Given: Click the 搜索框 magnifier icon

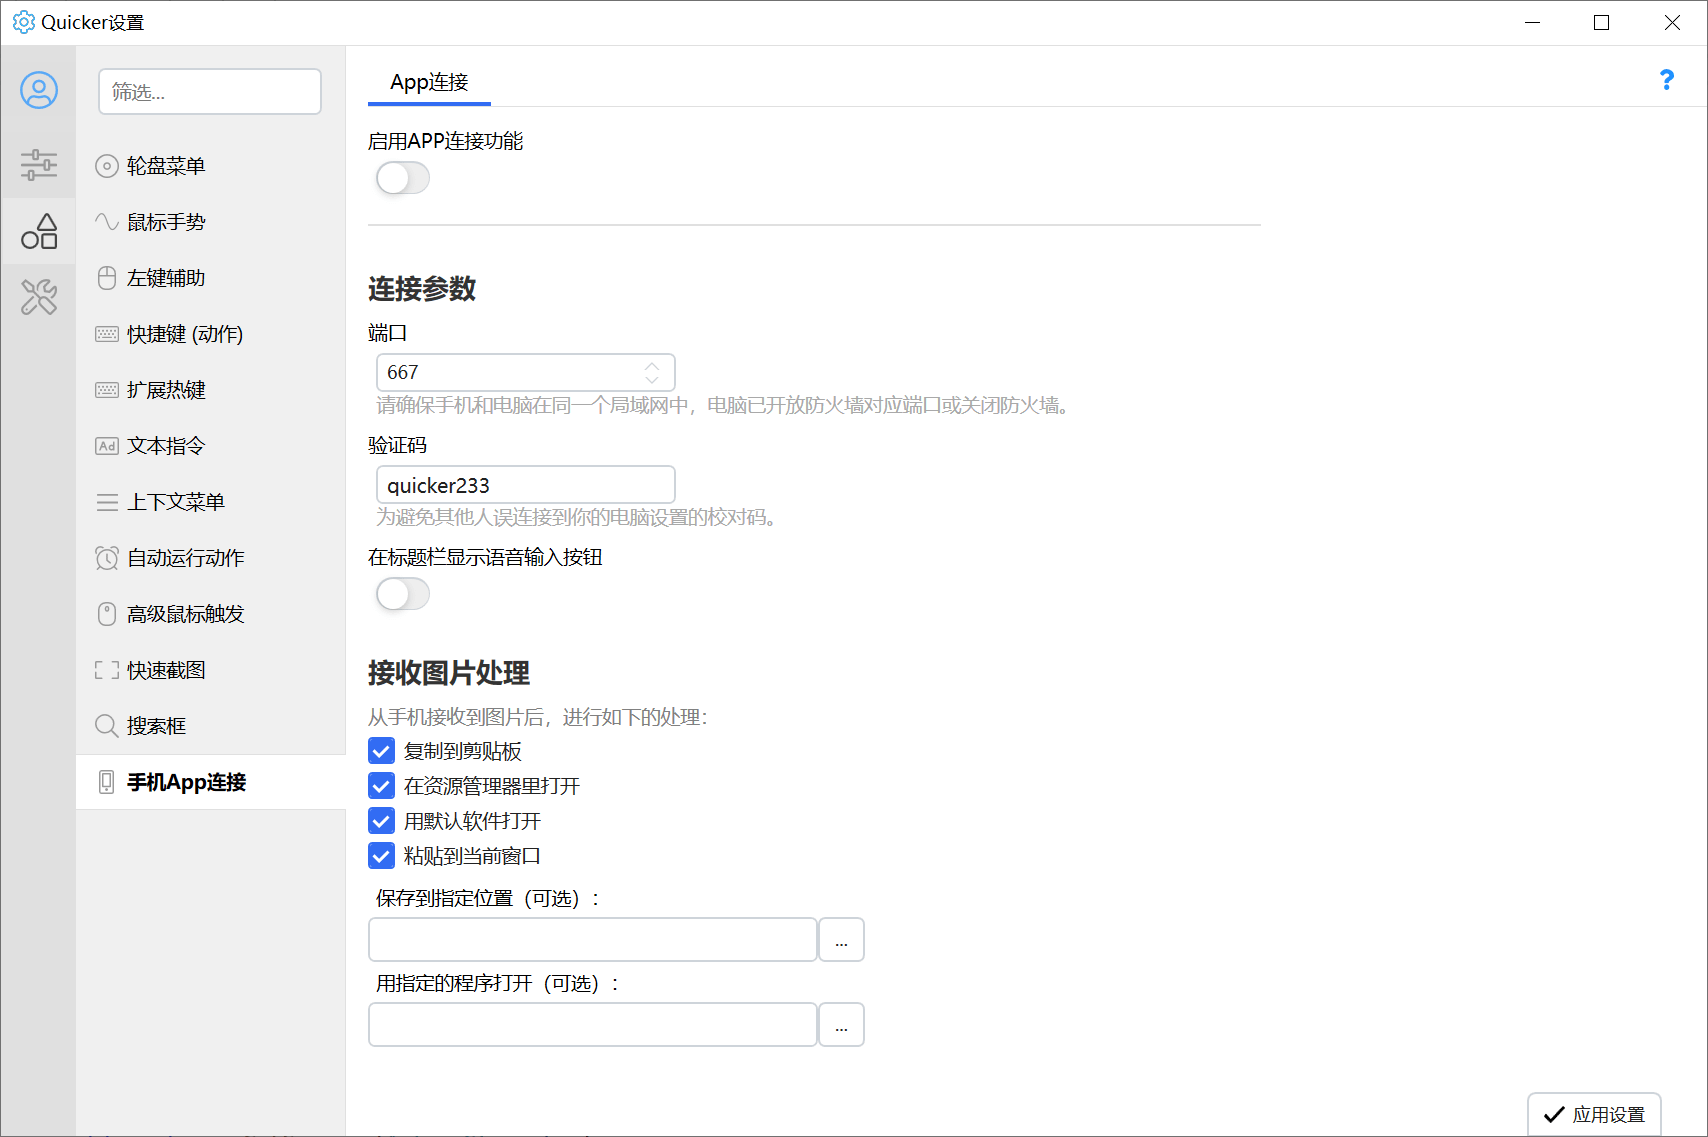Looking at the screenshot, I should pyautogui.click(x=107, y=726).
